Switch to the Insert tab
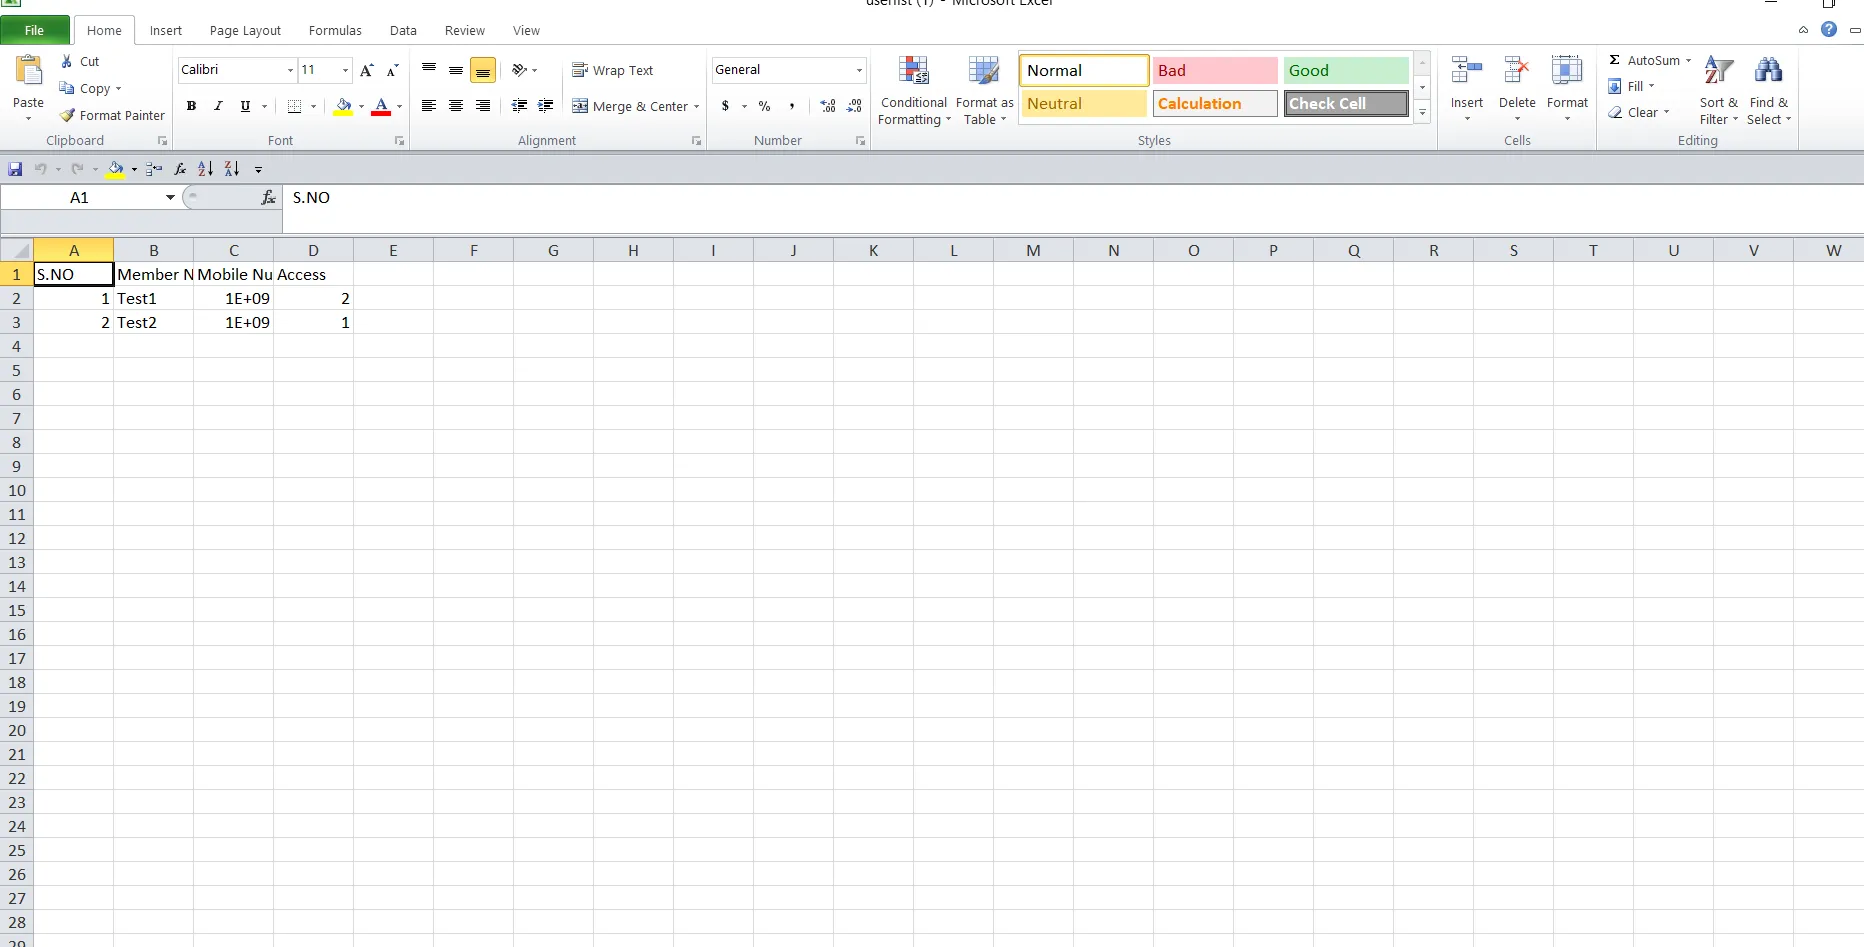The image size is (1864, 947). (166, 31)
